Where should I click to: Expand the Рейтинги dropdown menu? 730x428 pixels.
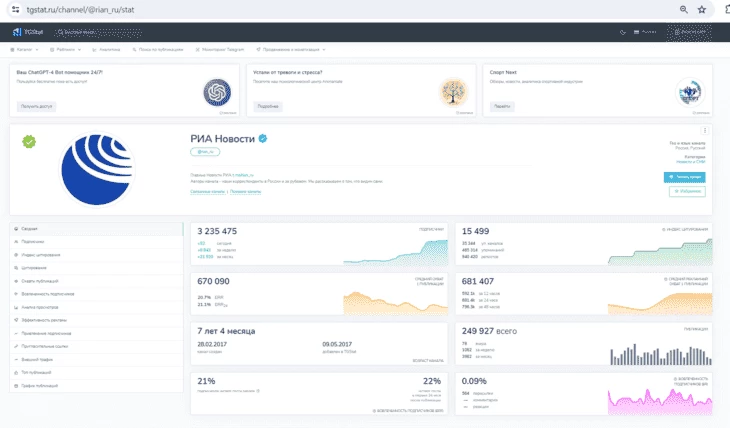(x=66, y=49)
